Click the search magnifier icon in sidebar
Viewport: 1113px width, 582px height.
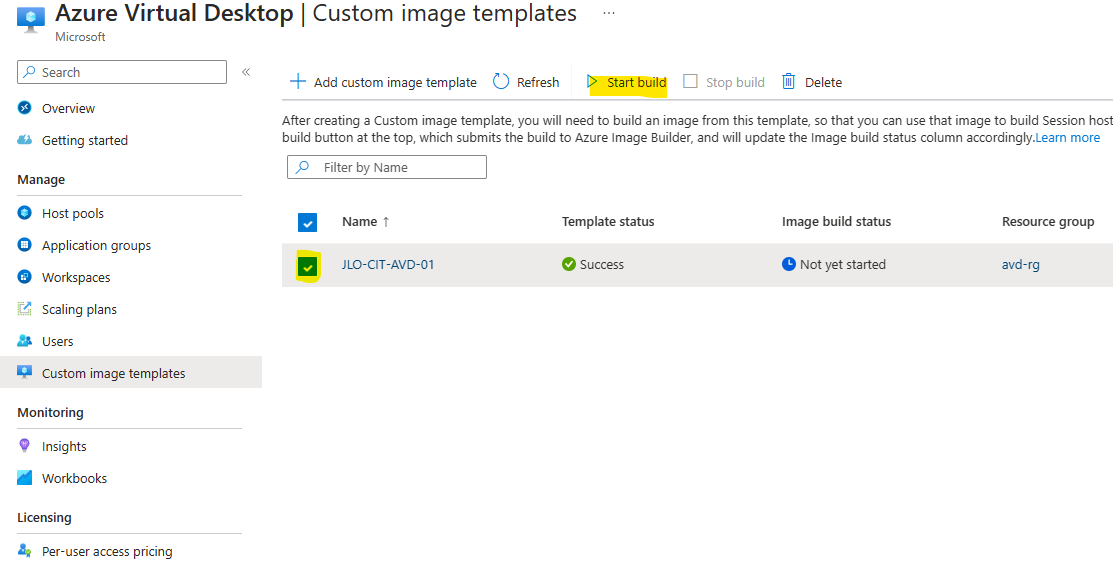click(x=30, y=72)
